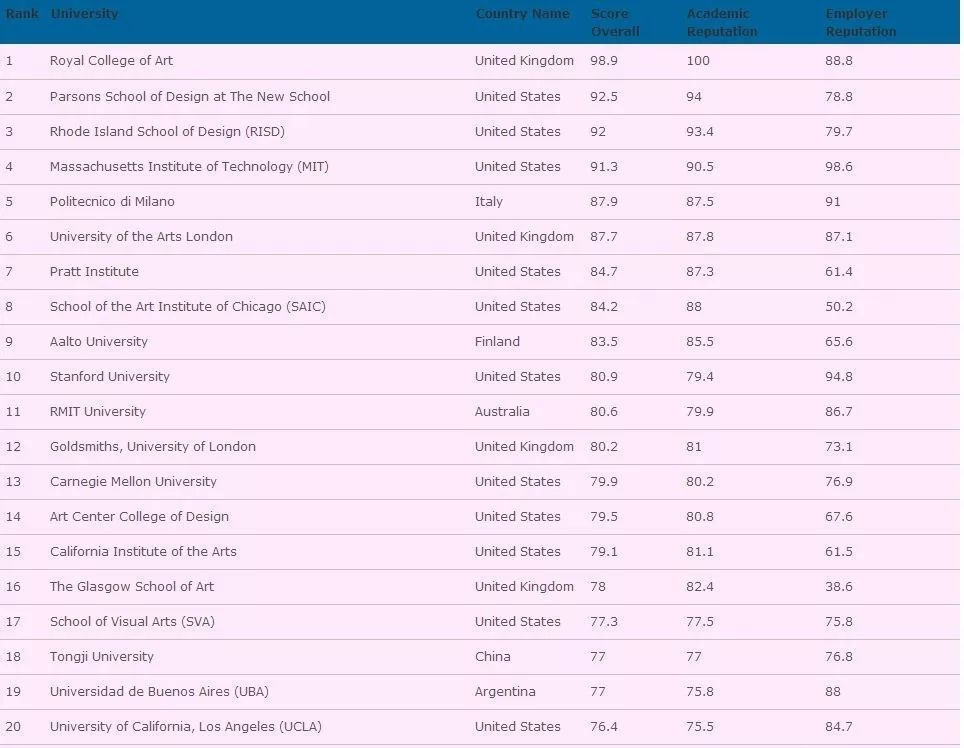Click employer reputation 67.6 for Art Center College

point(839,517)
